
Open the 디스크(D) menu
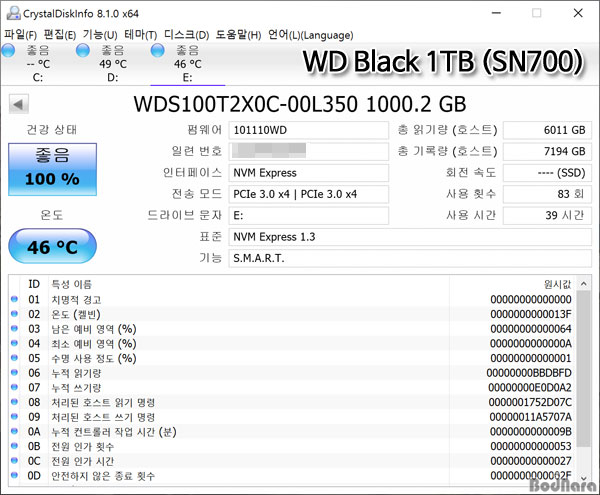186,35
